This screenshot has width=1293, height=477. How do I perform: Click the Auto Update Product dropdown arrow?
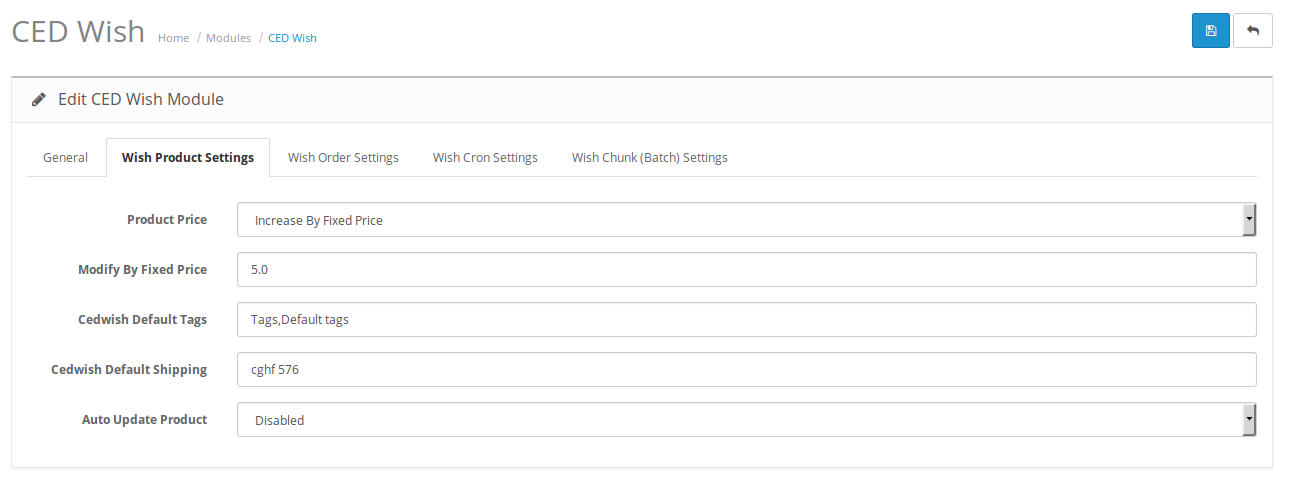1249,420
